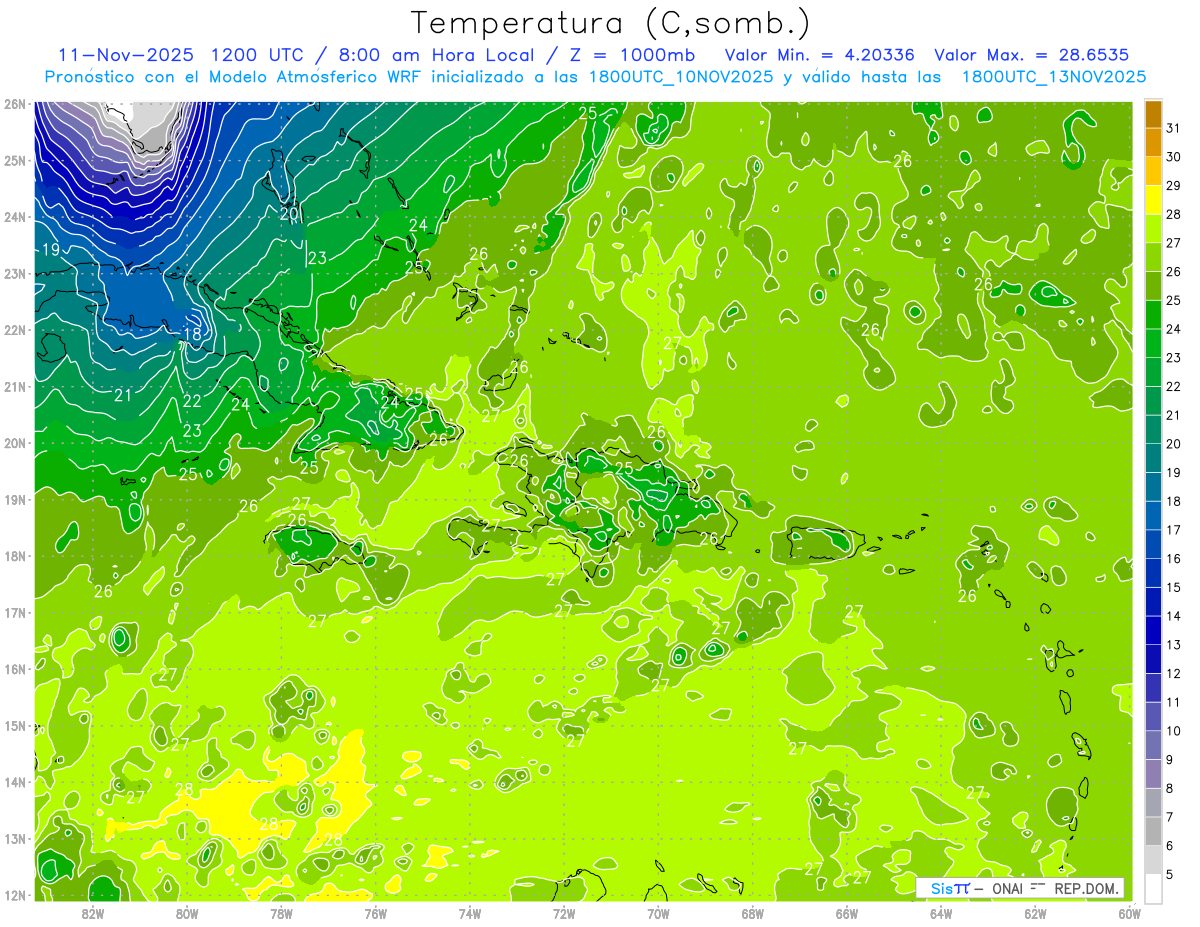Select the 1800UTC_10NOV2025 initialization time
The height and width of the screenshot is (927, 1200).
678,76
